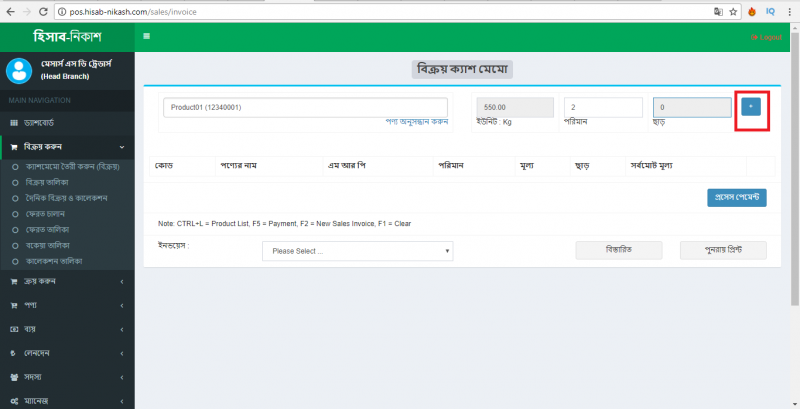Viewport: 800px width, 409px height.
Task: Click the dashboard grid icon in sidebar
Action: (14, 123)
